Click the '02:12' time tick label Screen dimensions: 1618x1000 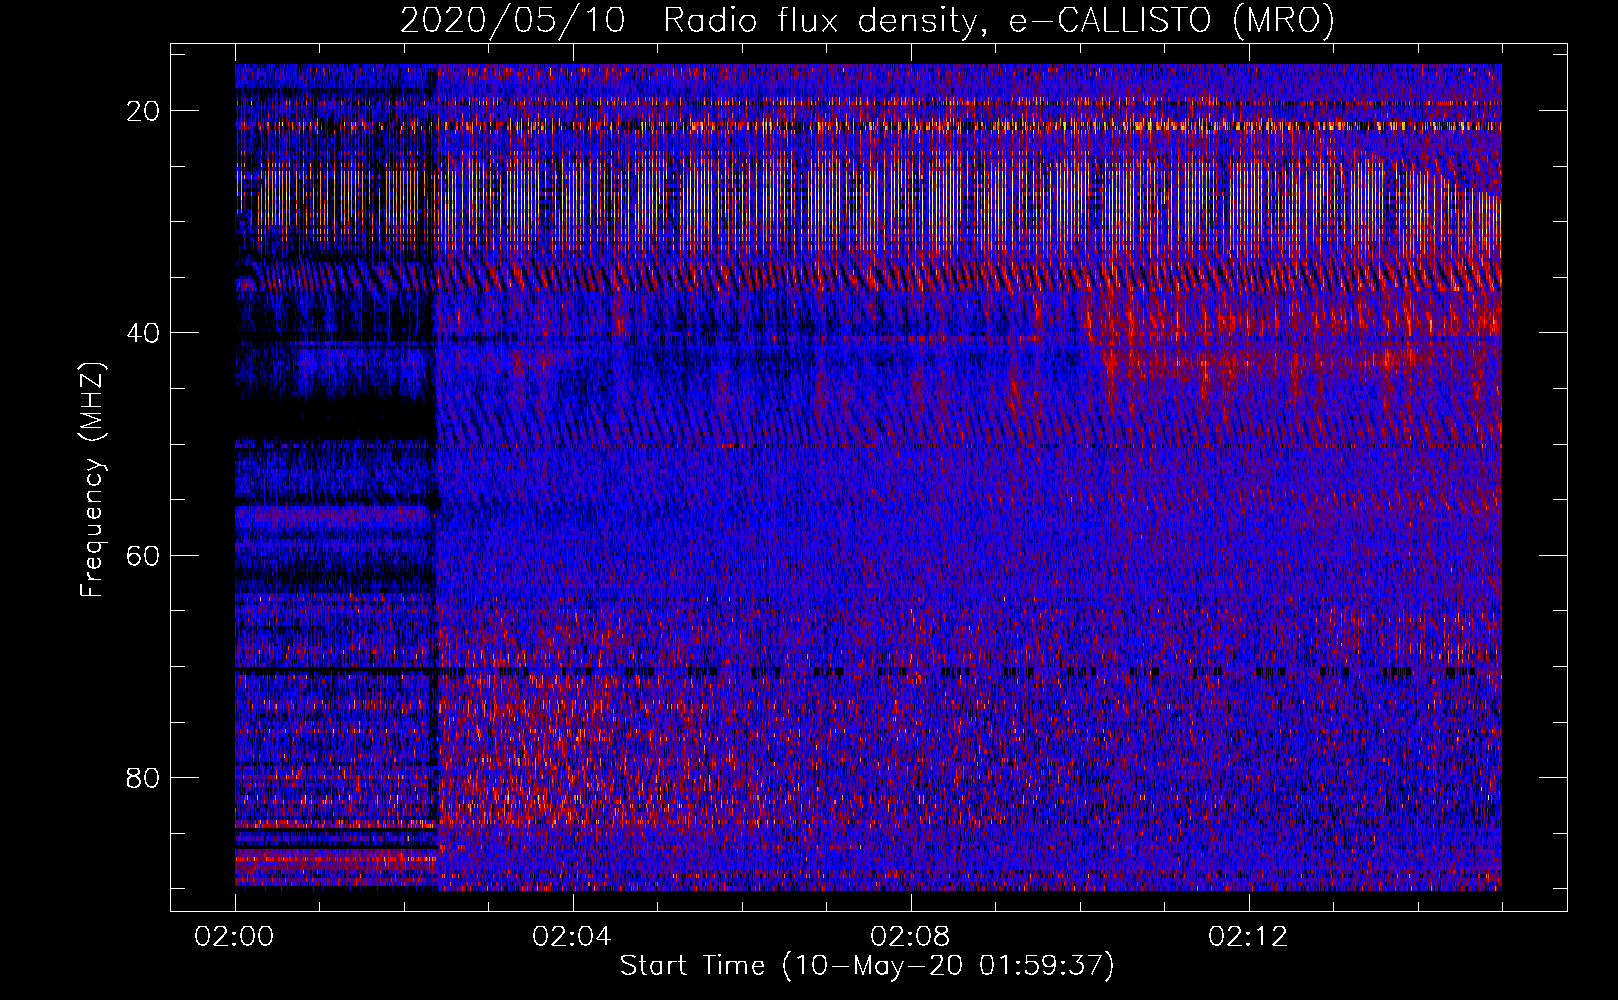click(1248, 937)
